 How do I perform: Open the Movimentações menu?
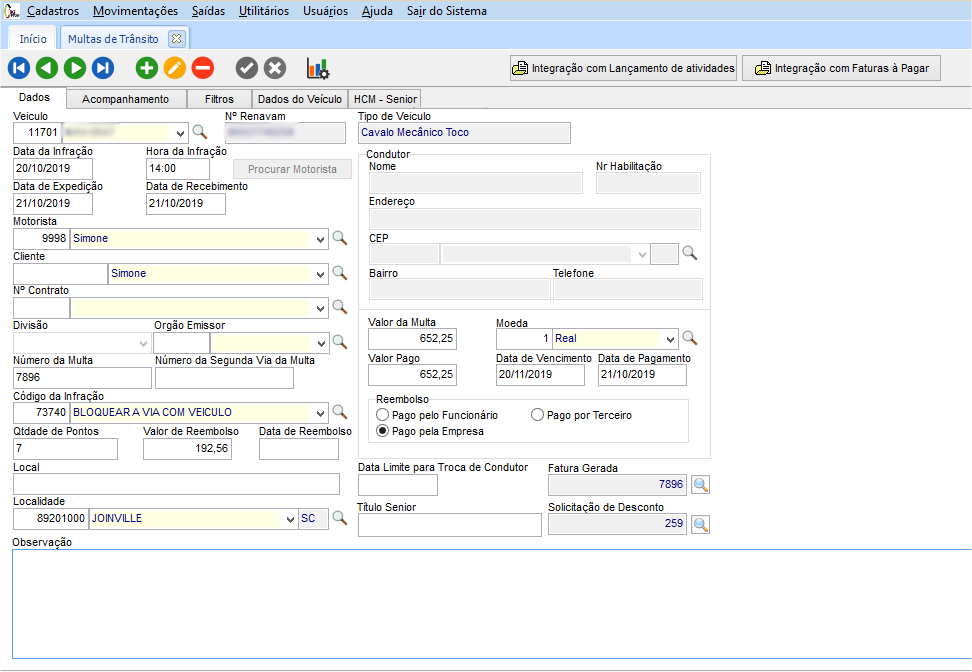coord(135,11)
